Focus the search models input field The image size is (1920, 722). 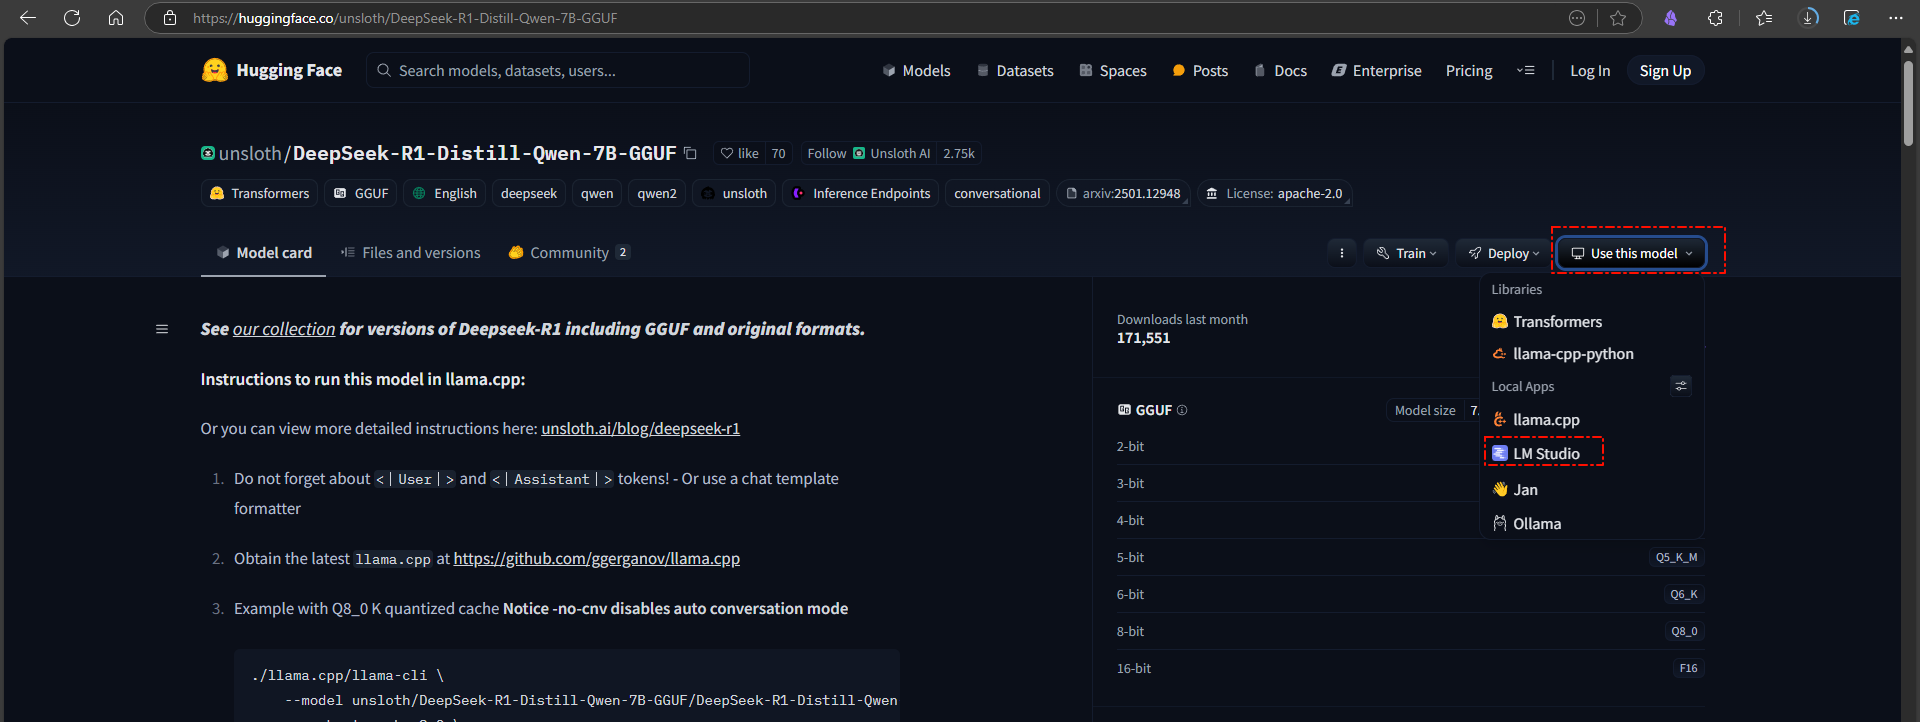(558, 70)
